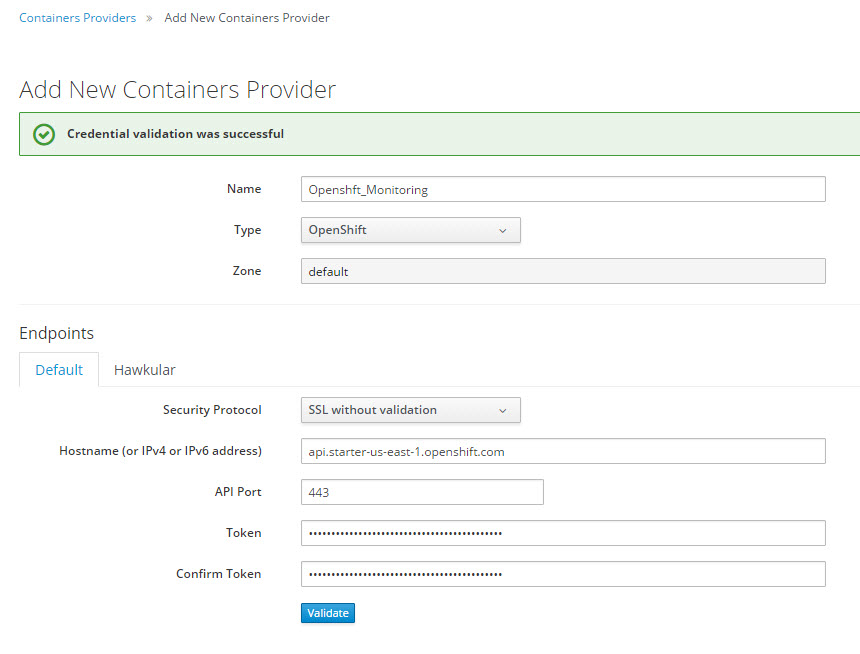Open the Type dropdown showing OpenShift
The width and height of the screenshot is (860, 654).
[410, 230]
